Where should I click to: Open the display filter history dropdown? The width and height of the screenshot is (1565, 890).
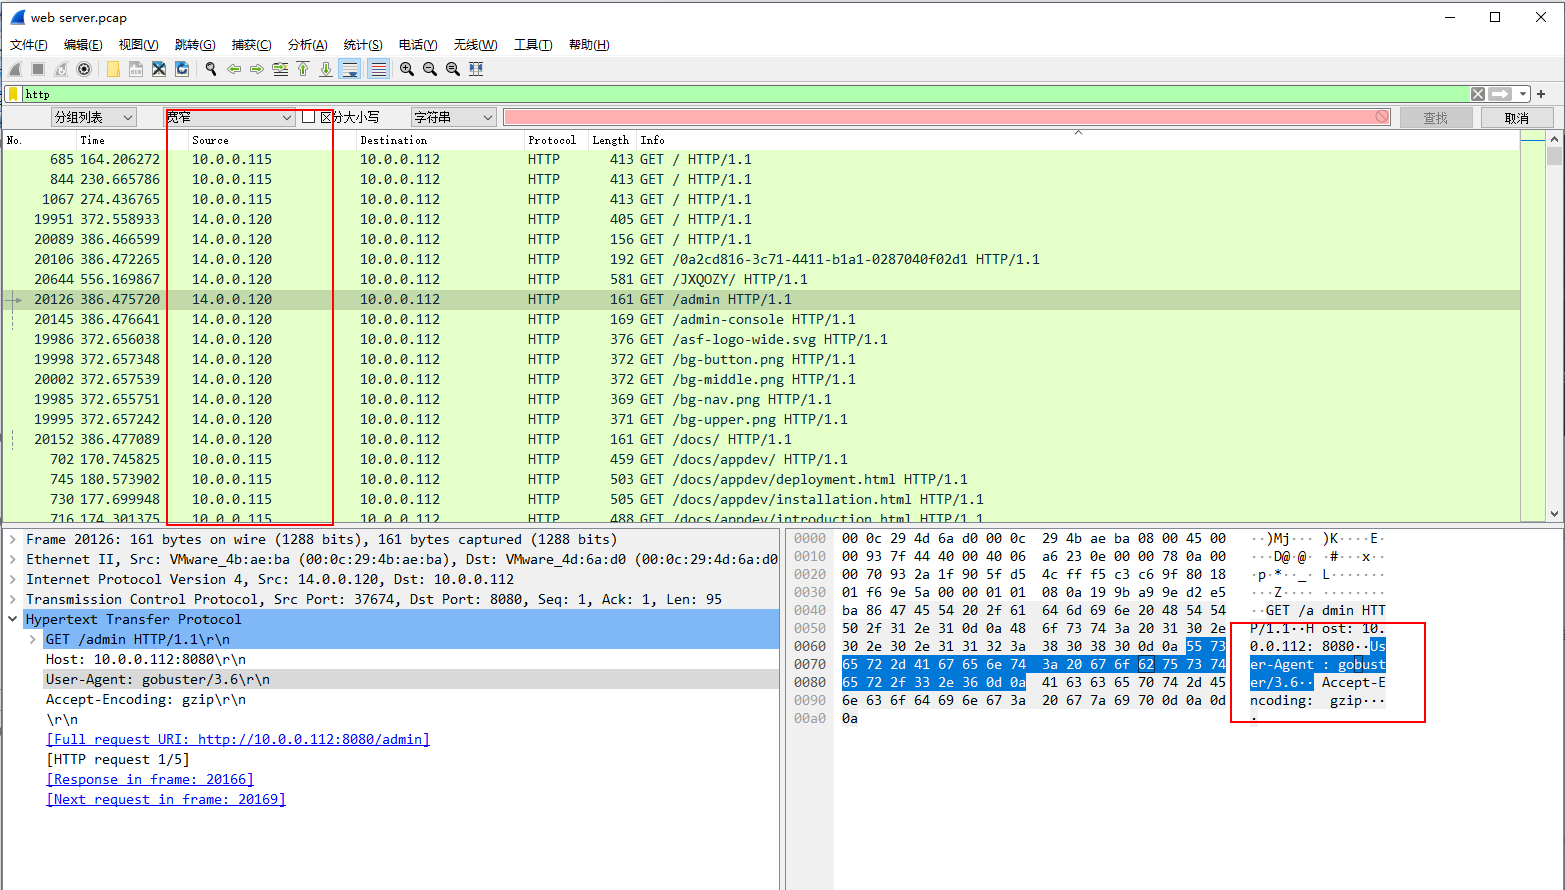(1523, 94)
